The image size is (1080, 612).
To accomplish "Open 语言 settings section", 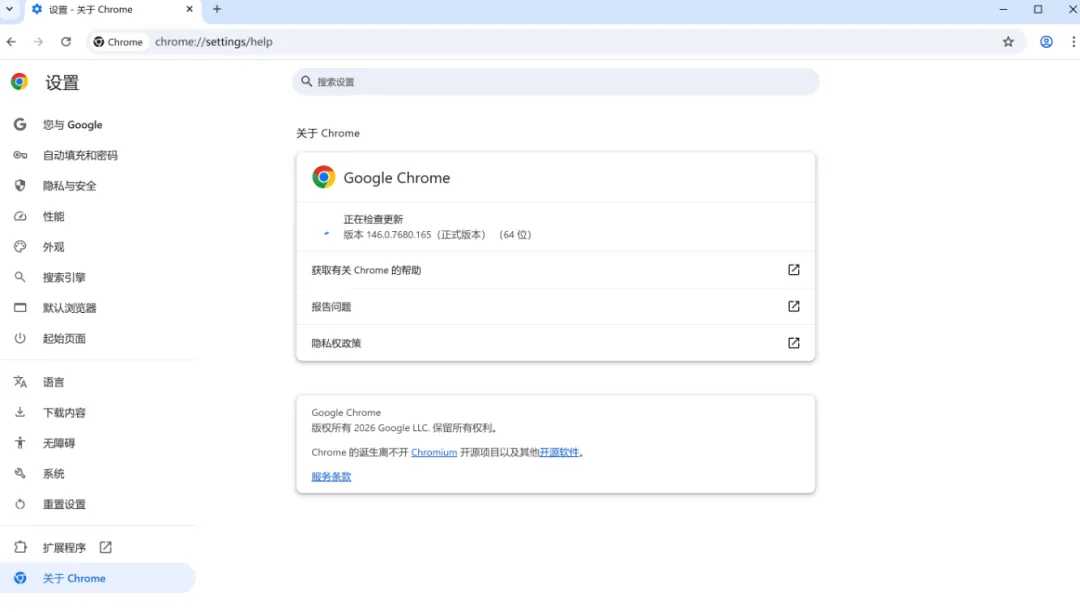I will tap(98, 382).
